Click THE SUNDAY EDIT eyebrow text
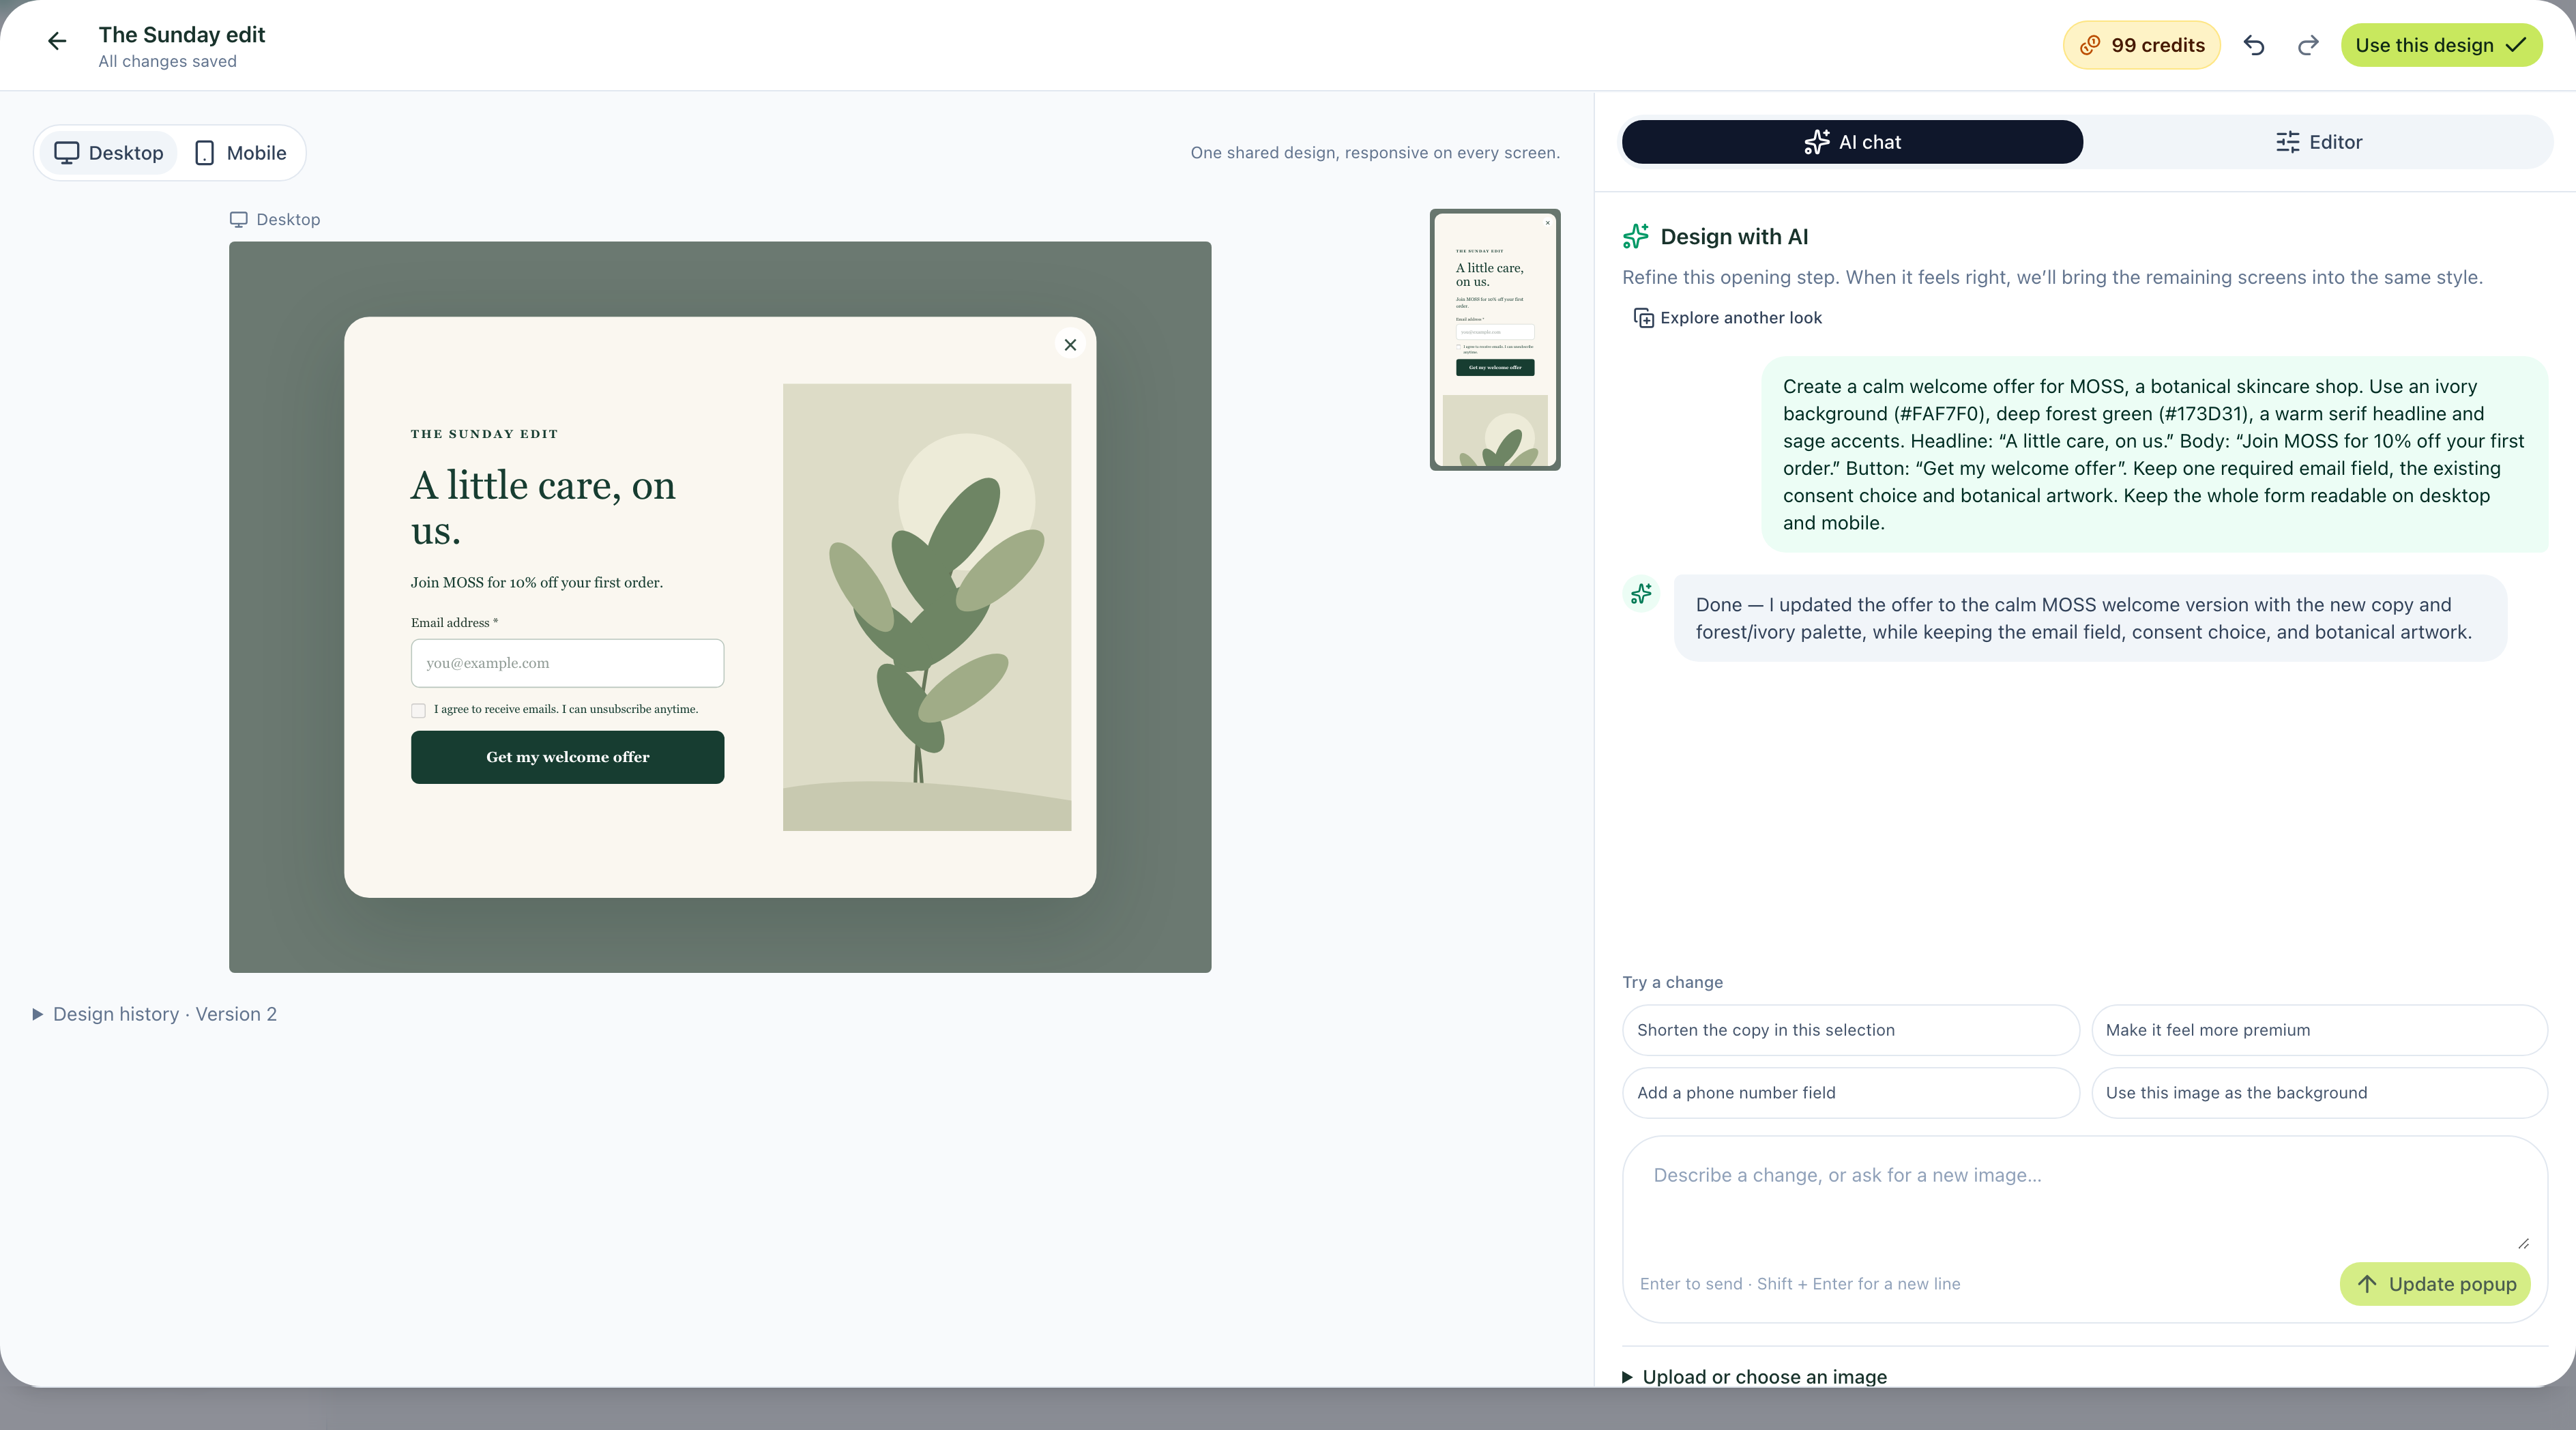Viewport: 2576px width, 1430px height. [x=484, y=434]
